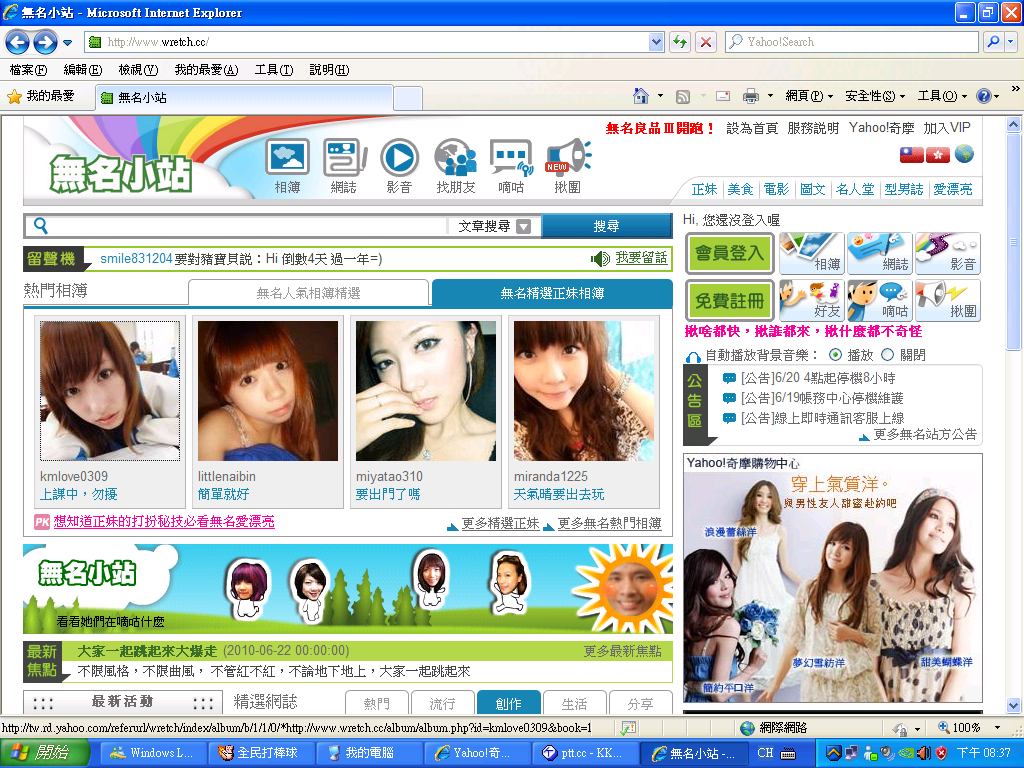1024x768 pixels.
Task: Open the 檢視(V) menu
Action: 138,70
